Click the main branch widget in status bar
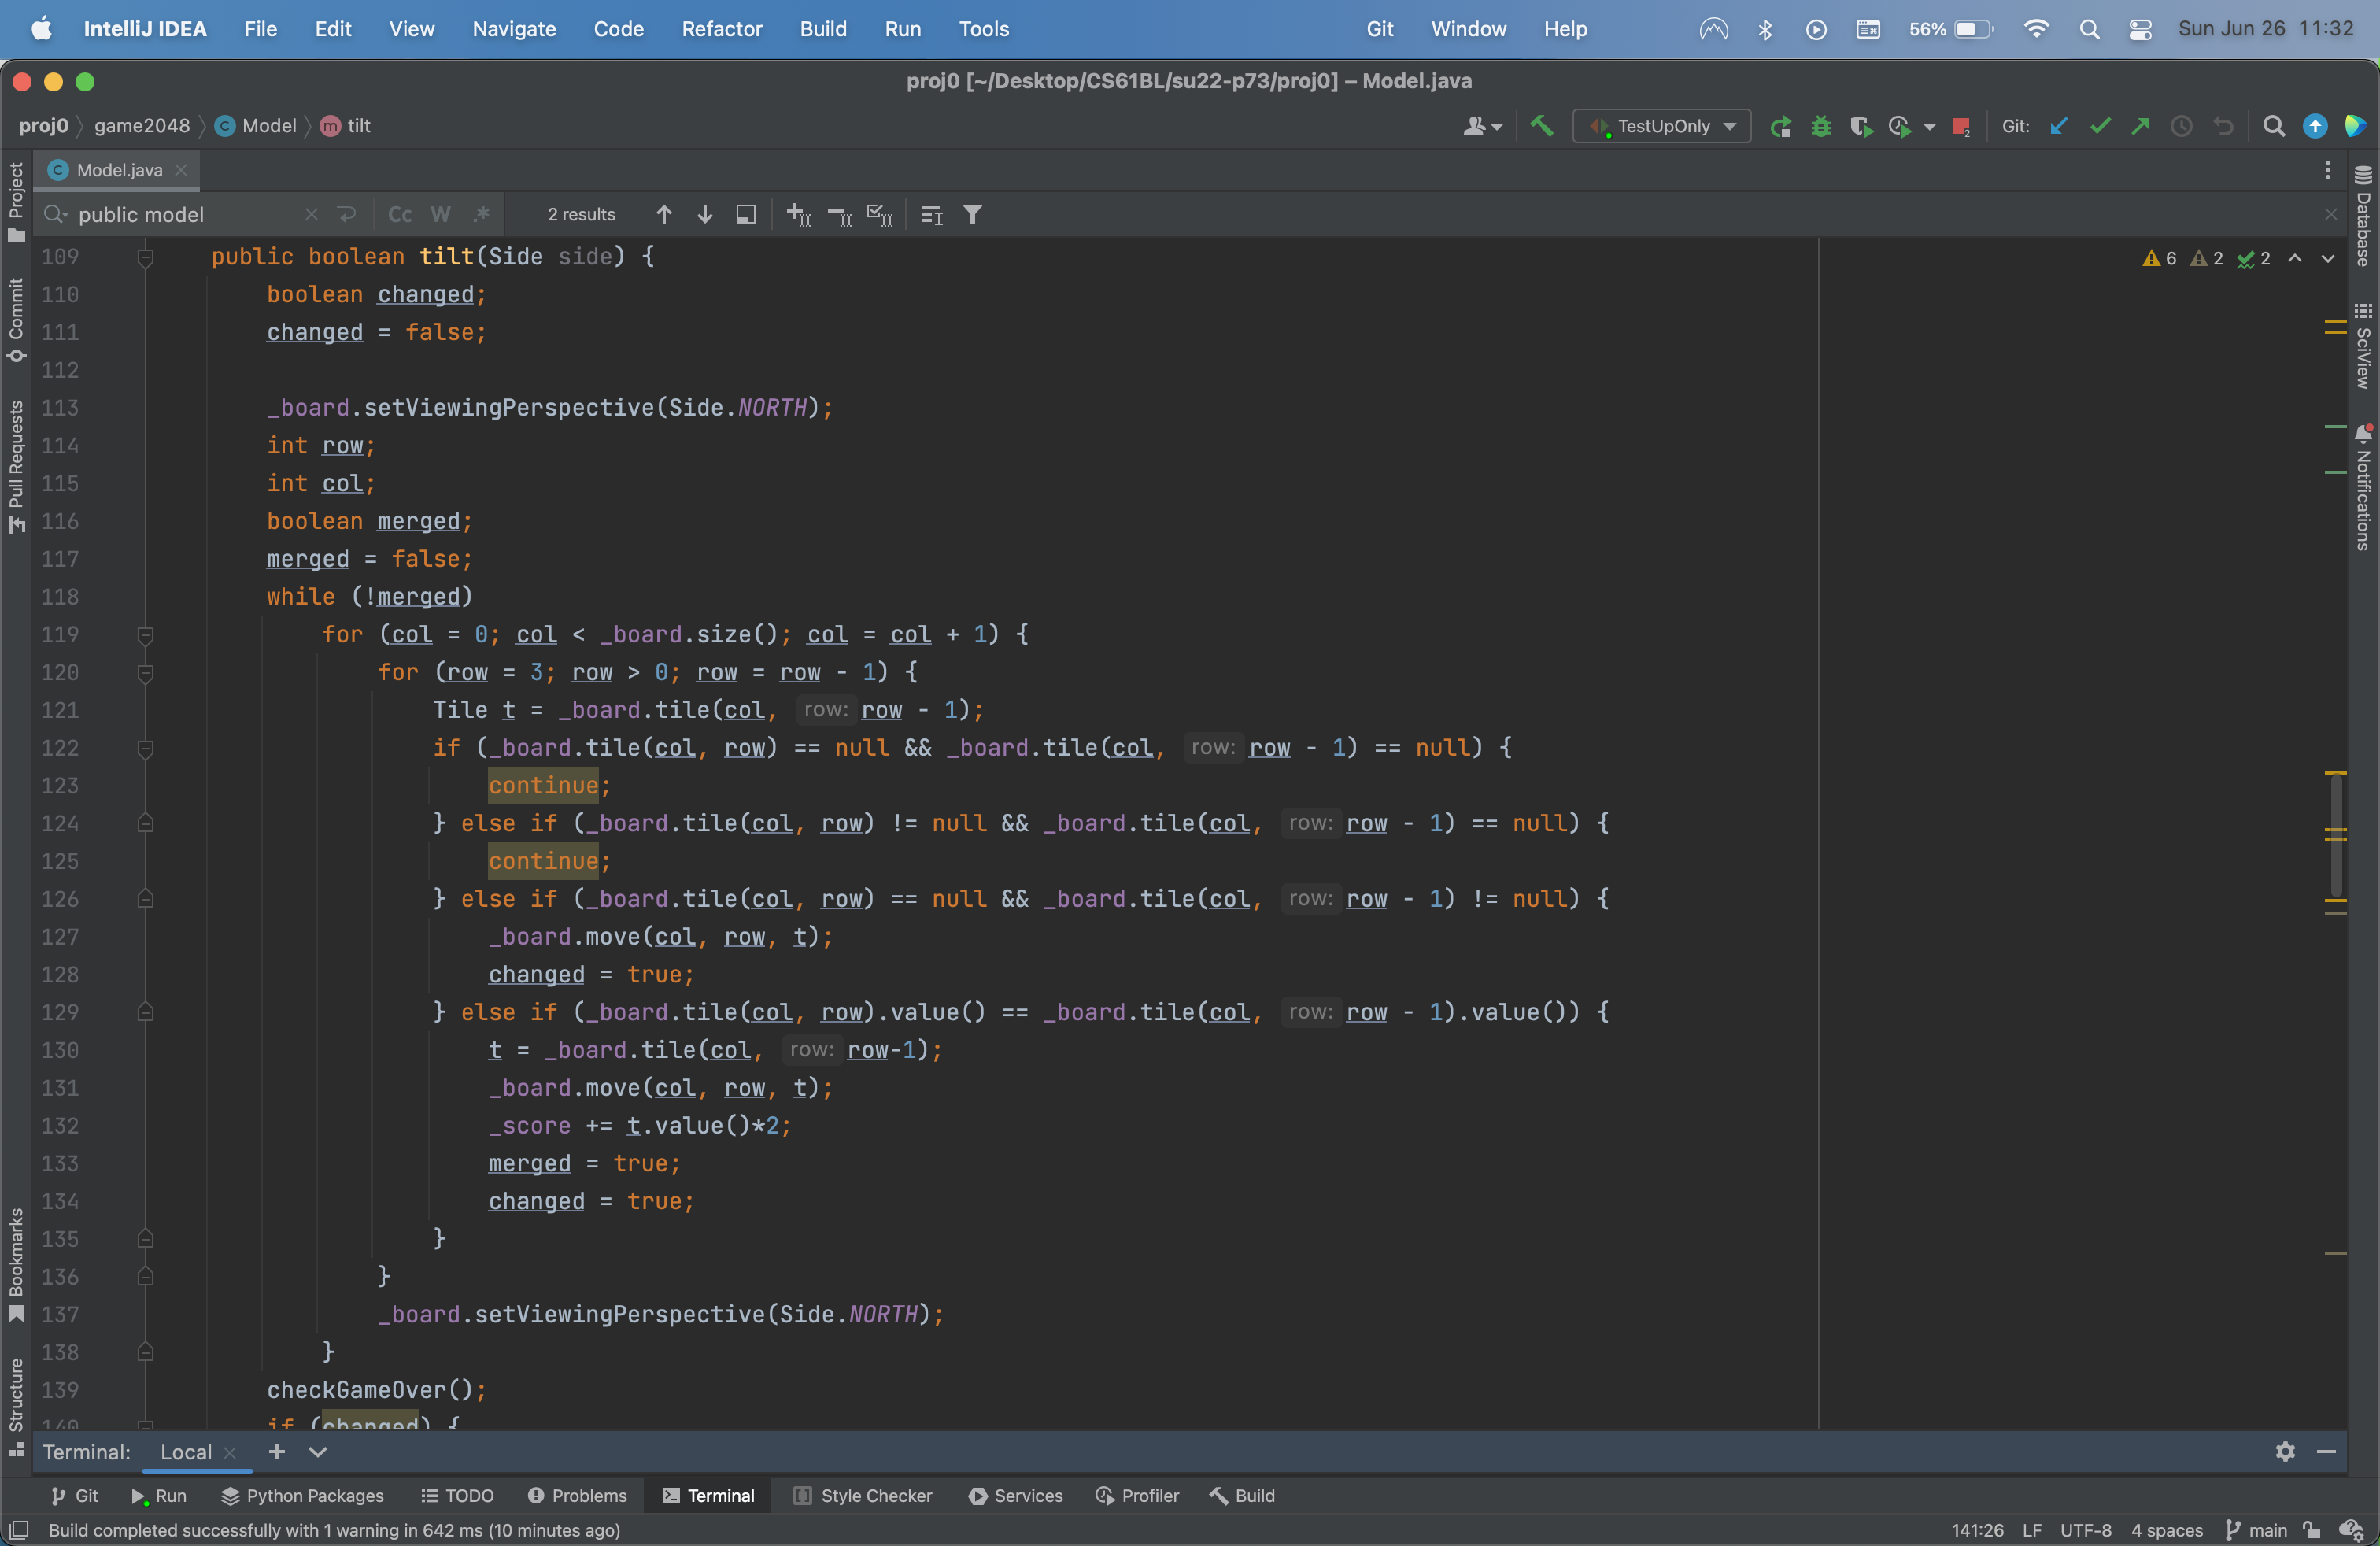The width and height of the screenshot is (2380, 1546). (x=2257, y=1530)
